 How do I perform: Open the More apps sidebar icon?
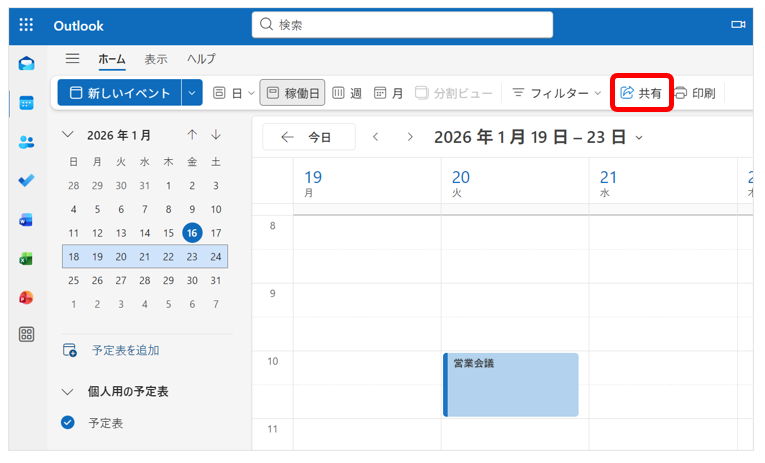[x=26, y=335]
